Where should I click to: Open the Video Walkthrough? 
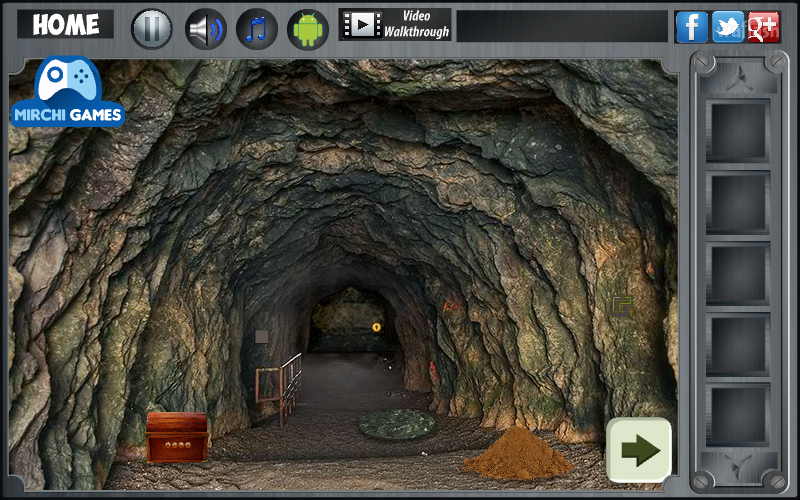tap(395, 24)
